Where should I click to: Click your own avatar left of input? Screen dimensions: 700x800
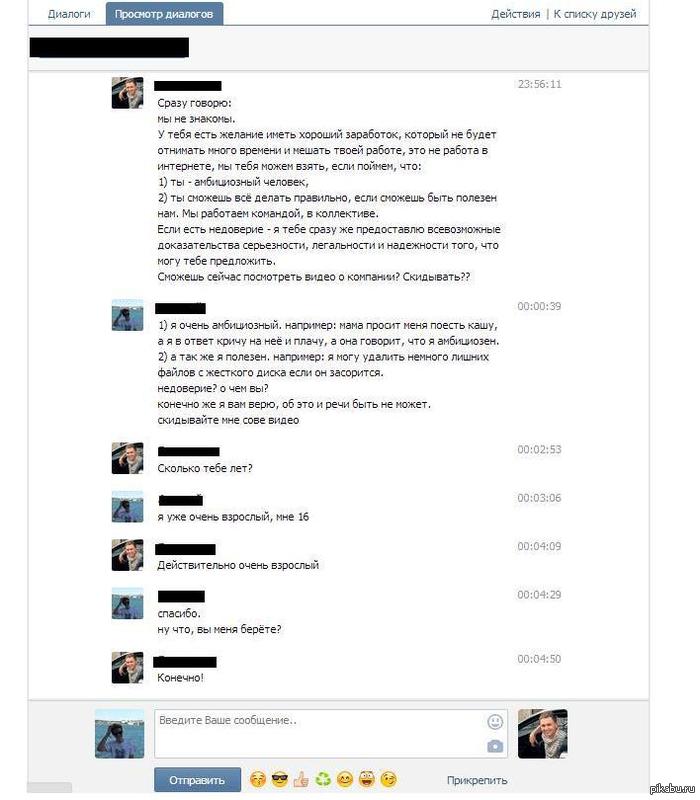[x=119, y=733]
